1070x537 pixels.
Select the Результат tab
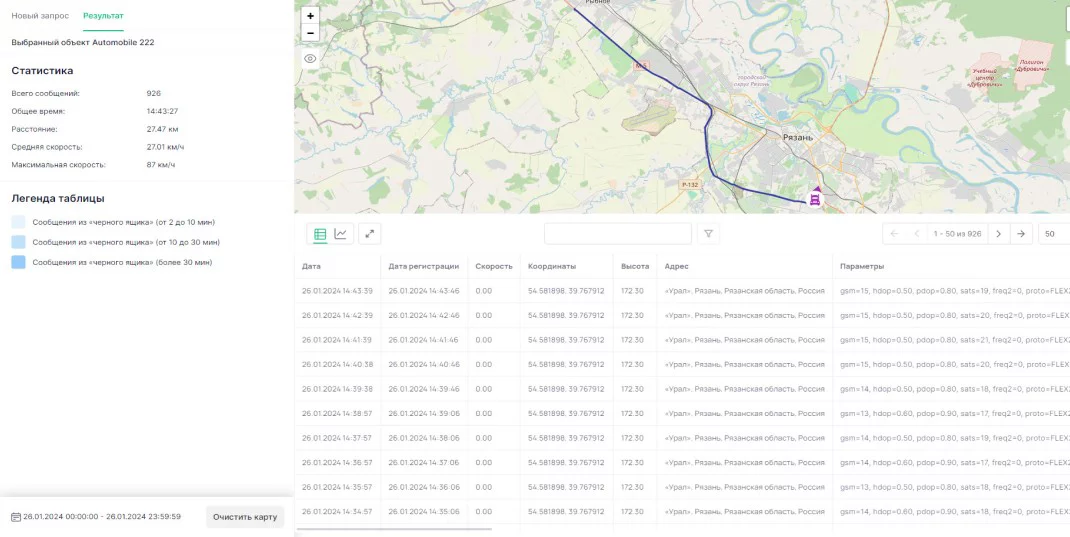[103, 15]
